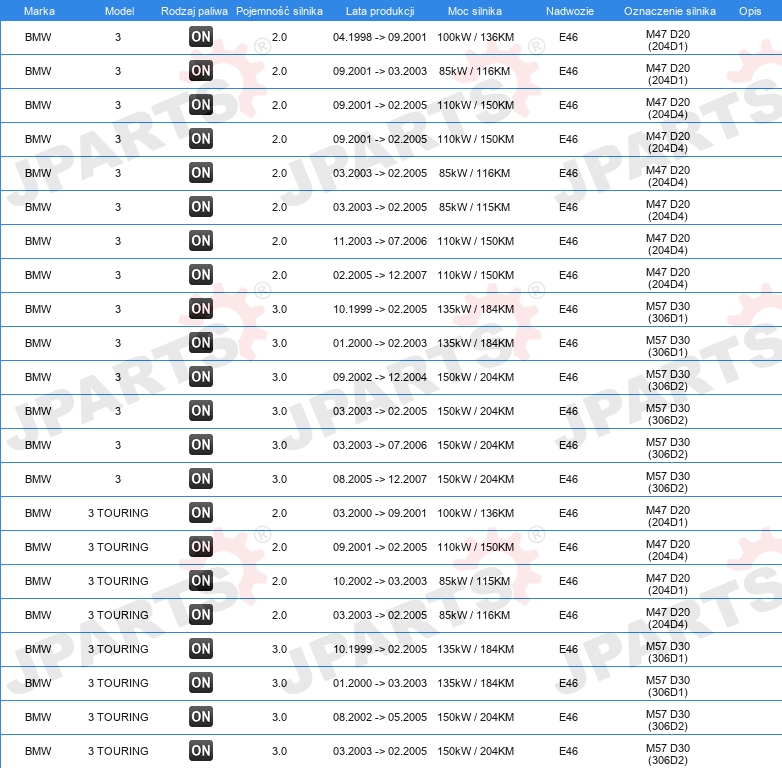This screenshot has width=782, height=768.
Task: Click the Marka column header
Action: click(39, 11)
